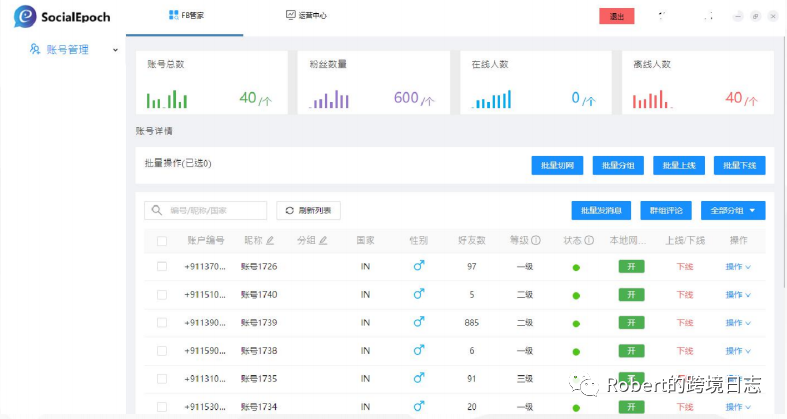Click the green status dot for 账号1739
The height and width of the screenshot is (419, 787).
tap(576, 324)
